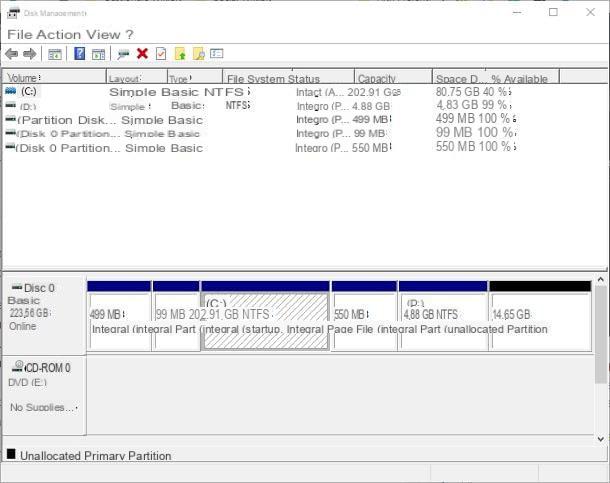Viewport: 610px width, 483px height.
Task: Maximize the Disk Management window
Action: pyautogui.click(x=553, y=12)
